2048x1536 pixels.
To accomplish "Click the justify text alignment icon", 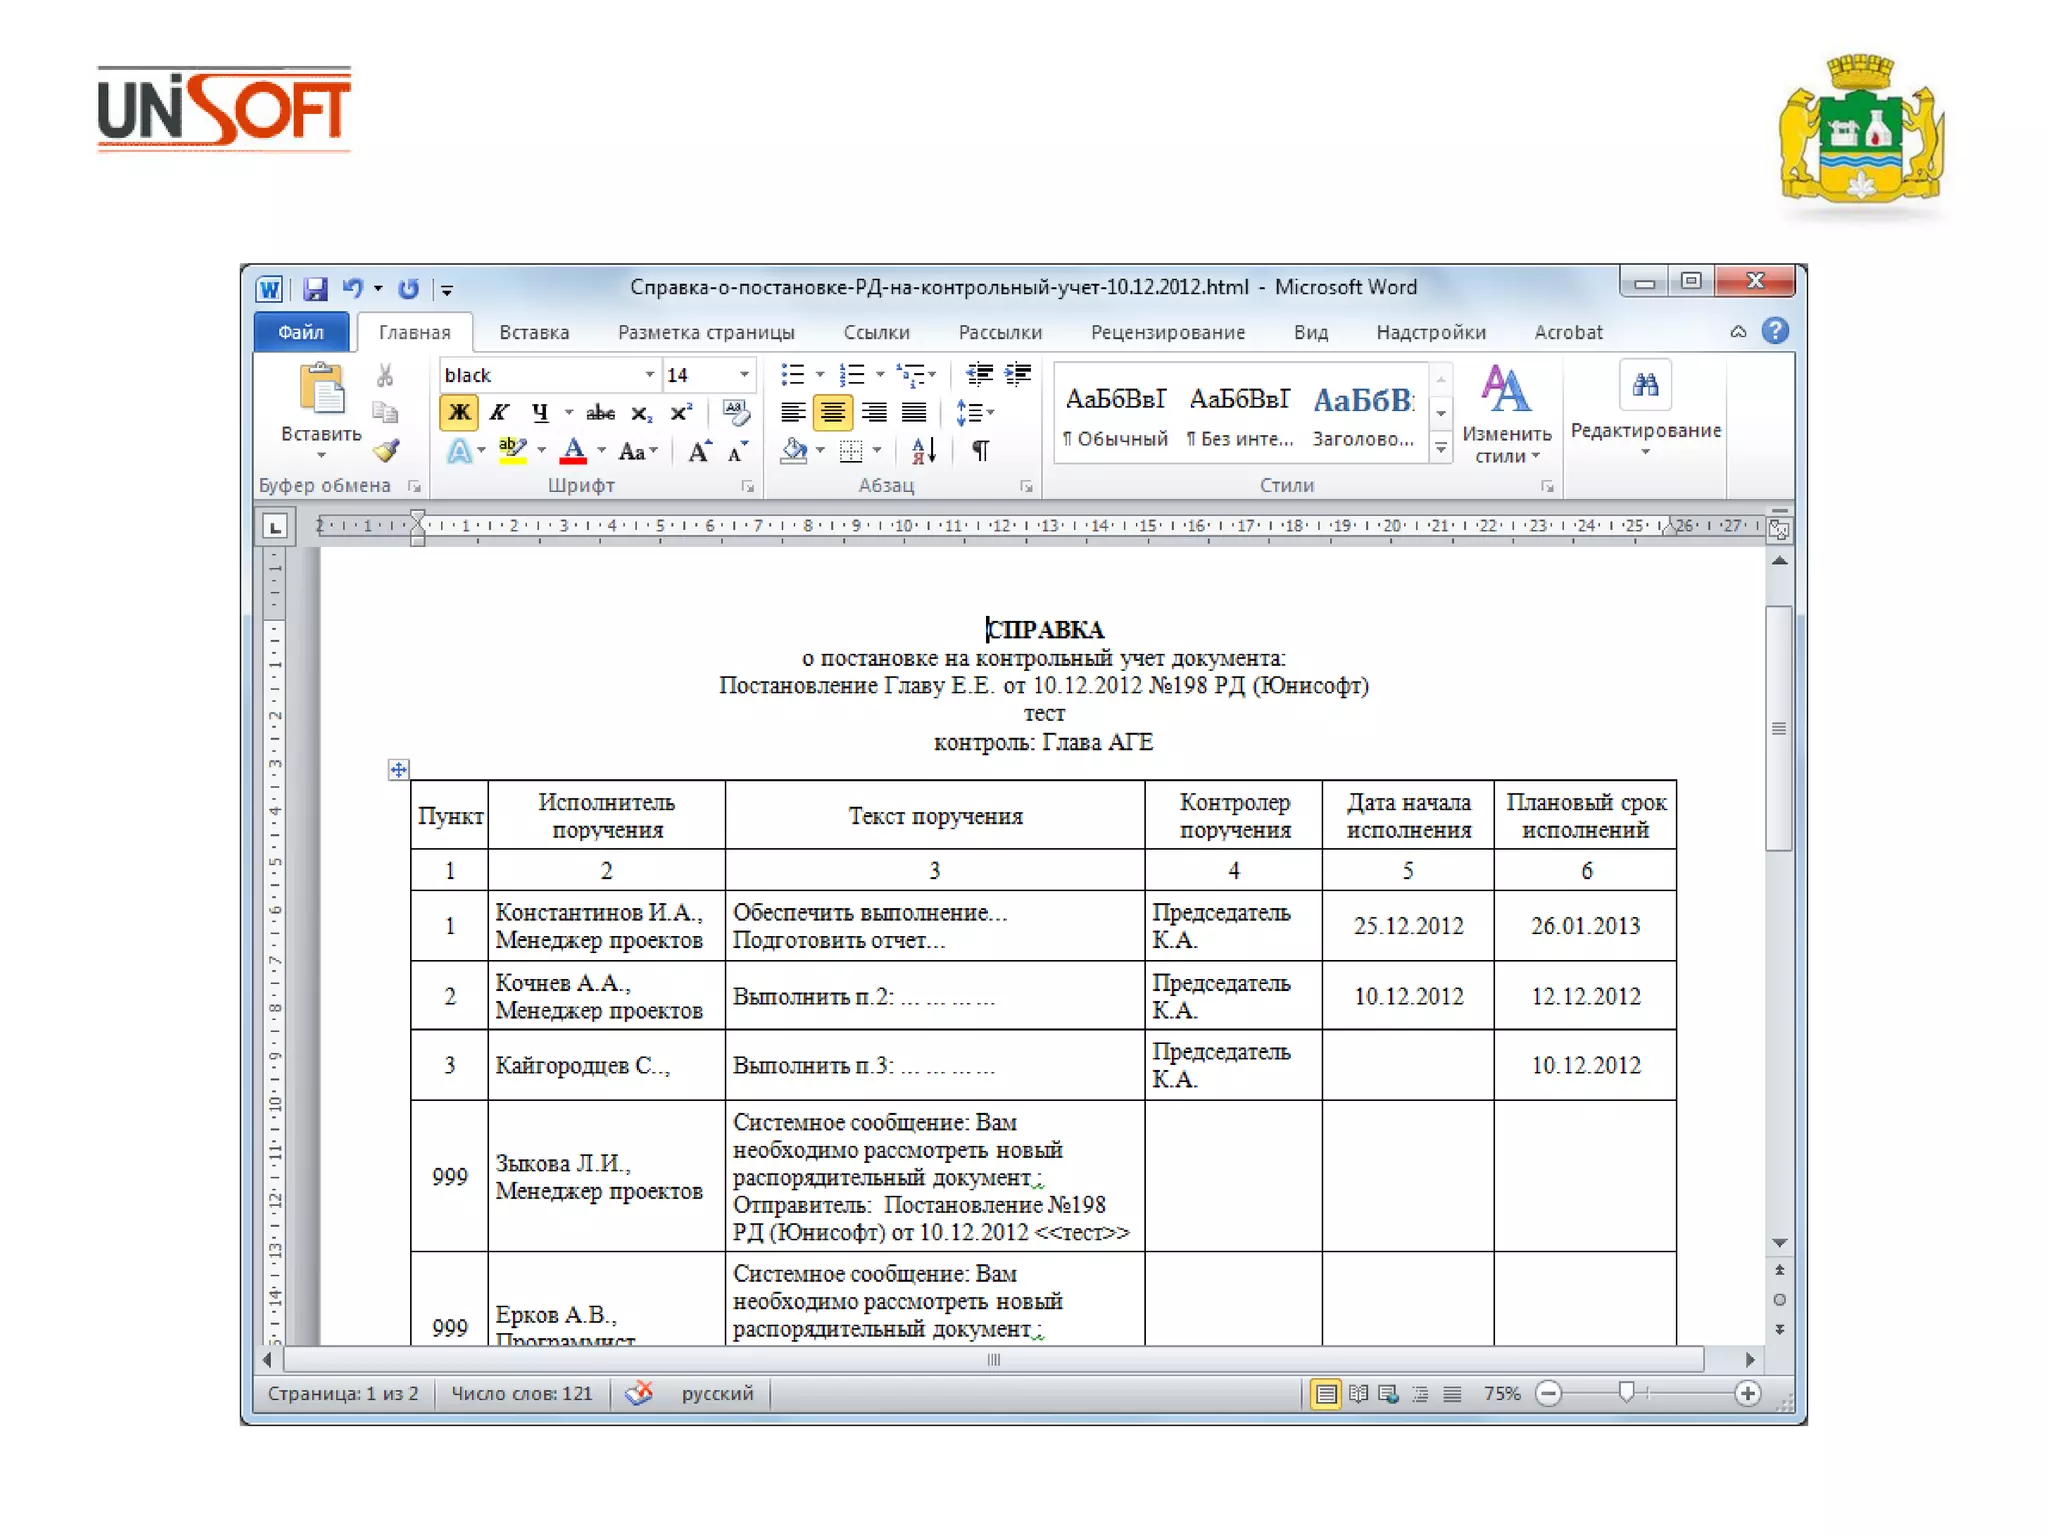I will click(x=914, y=412).
